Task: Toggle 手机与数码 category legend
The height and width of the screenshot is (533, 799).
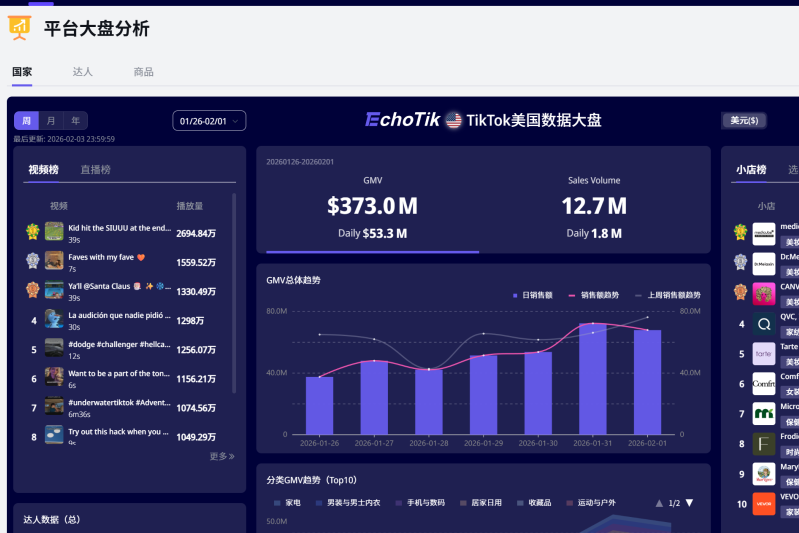Action: [x=420, y=503]
